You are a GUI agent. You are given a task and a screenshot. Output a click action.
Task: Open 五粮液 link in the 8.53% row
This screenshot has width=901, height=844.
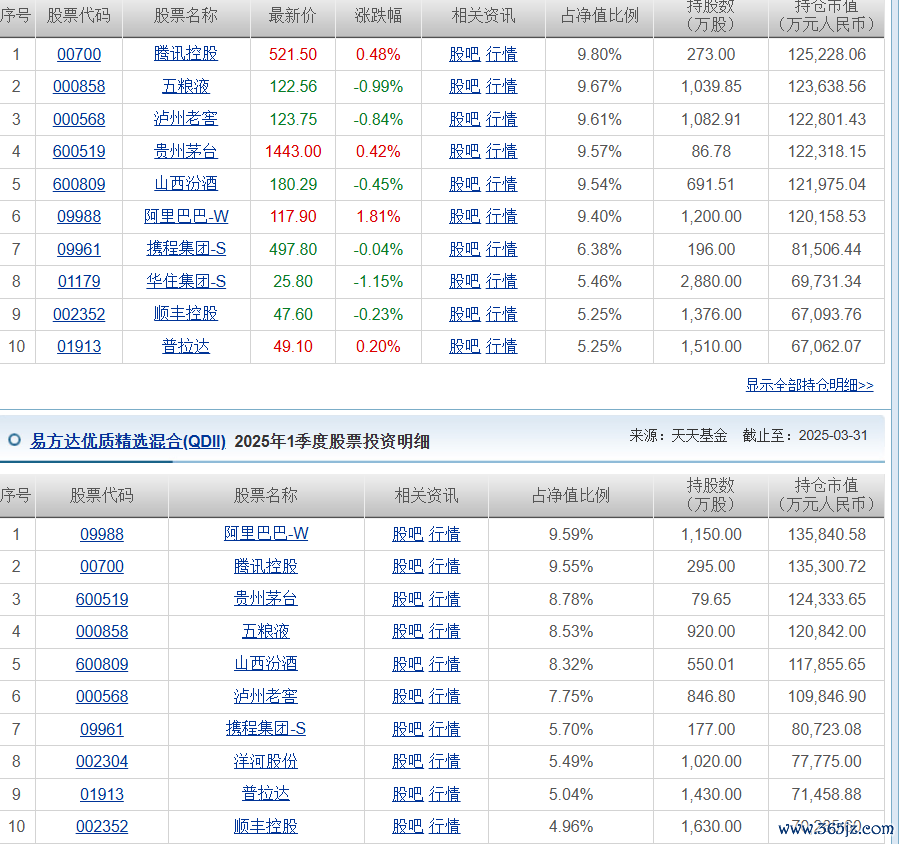tap(265, 631)
